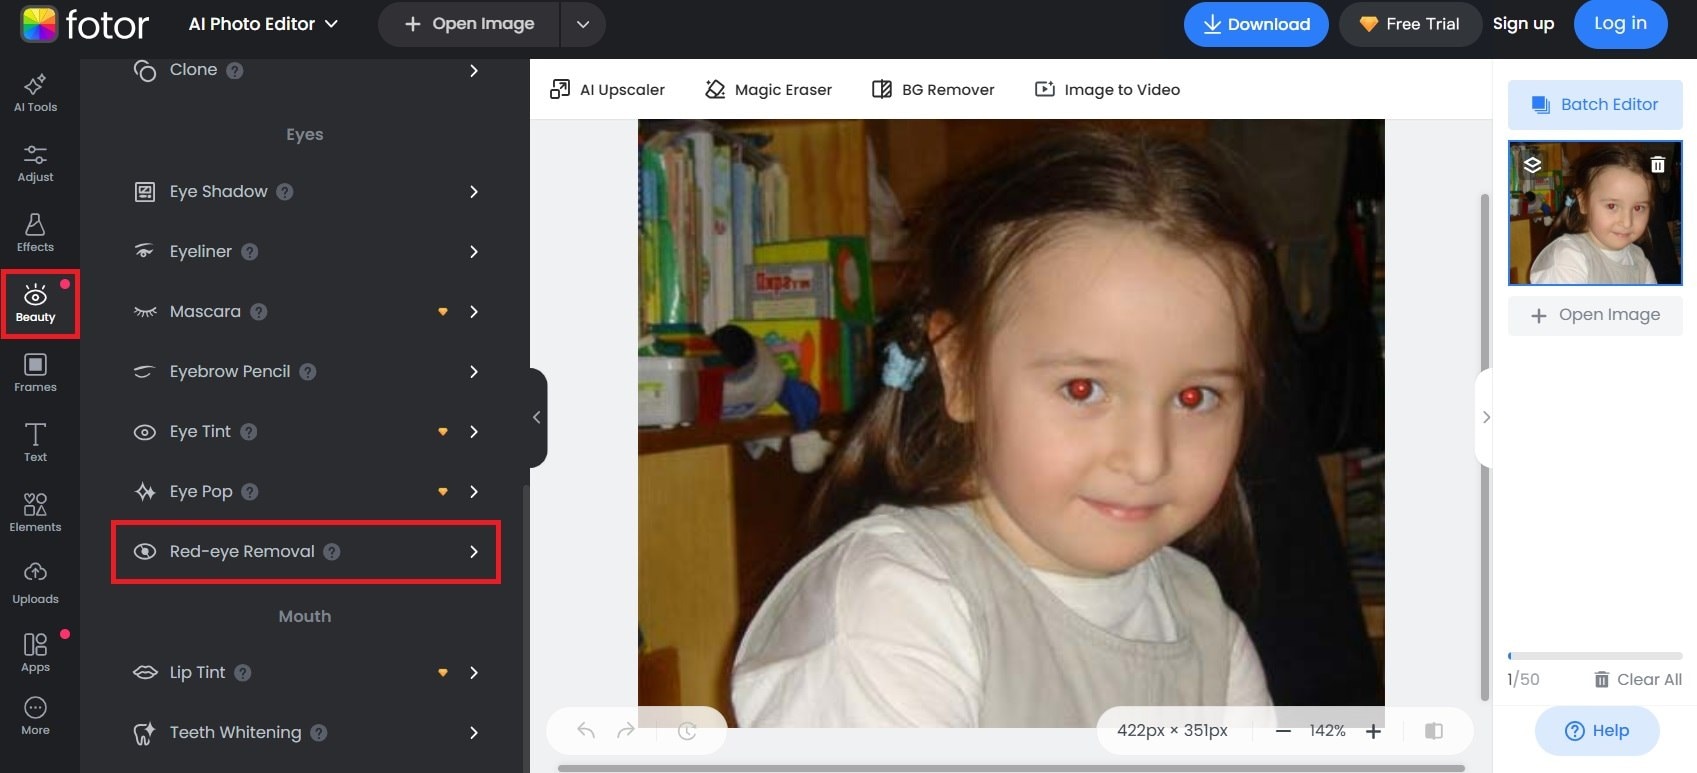The height and width of the screenshot is (773, 1697).
Task: Open the AI Photo Editor dropdown
Action: 263,24
